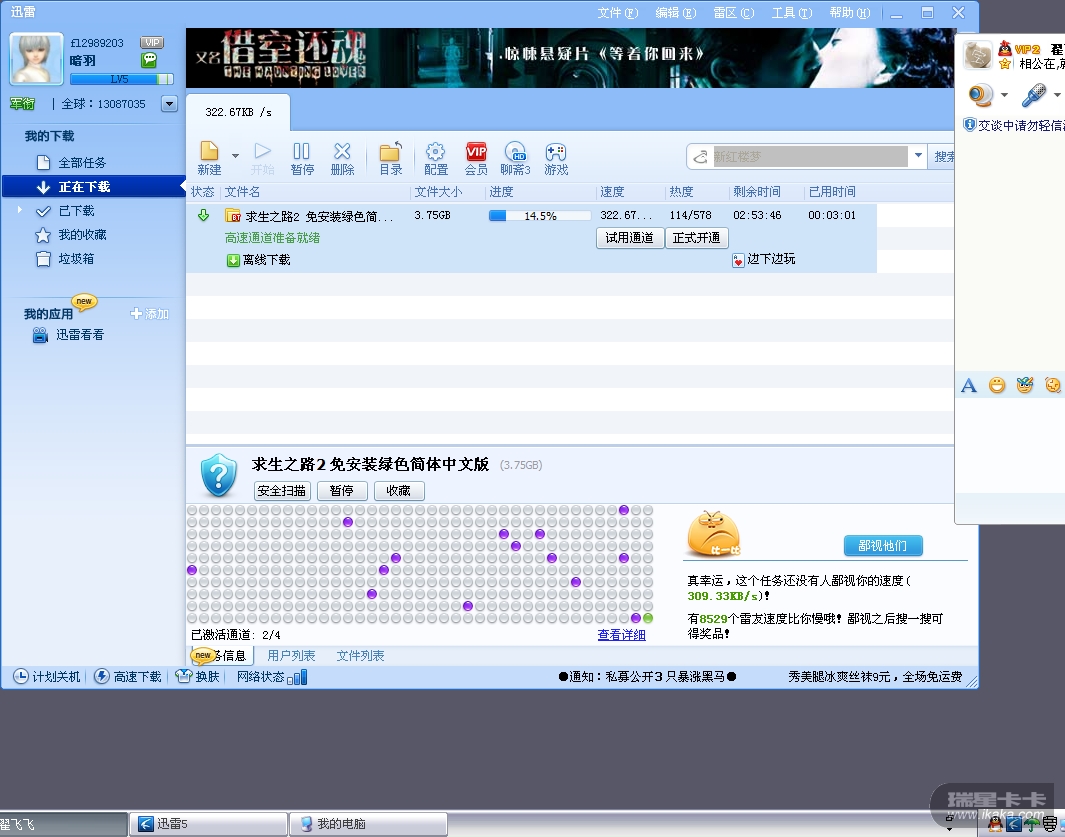This screenshot has height=837, width=1065.
Task: Click 高速下载 in status bar
Action: [x=128, y=677]
